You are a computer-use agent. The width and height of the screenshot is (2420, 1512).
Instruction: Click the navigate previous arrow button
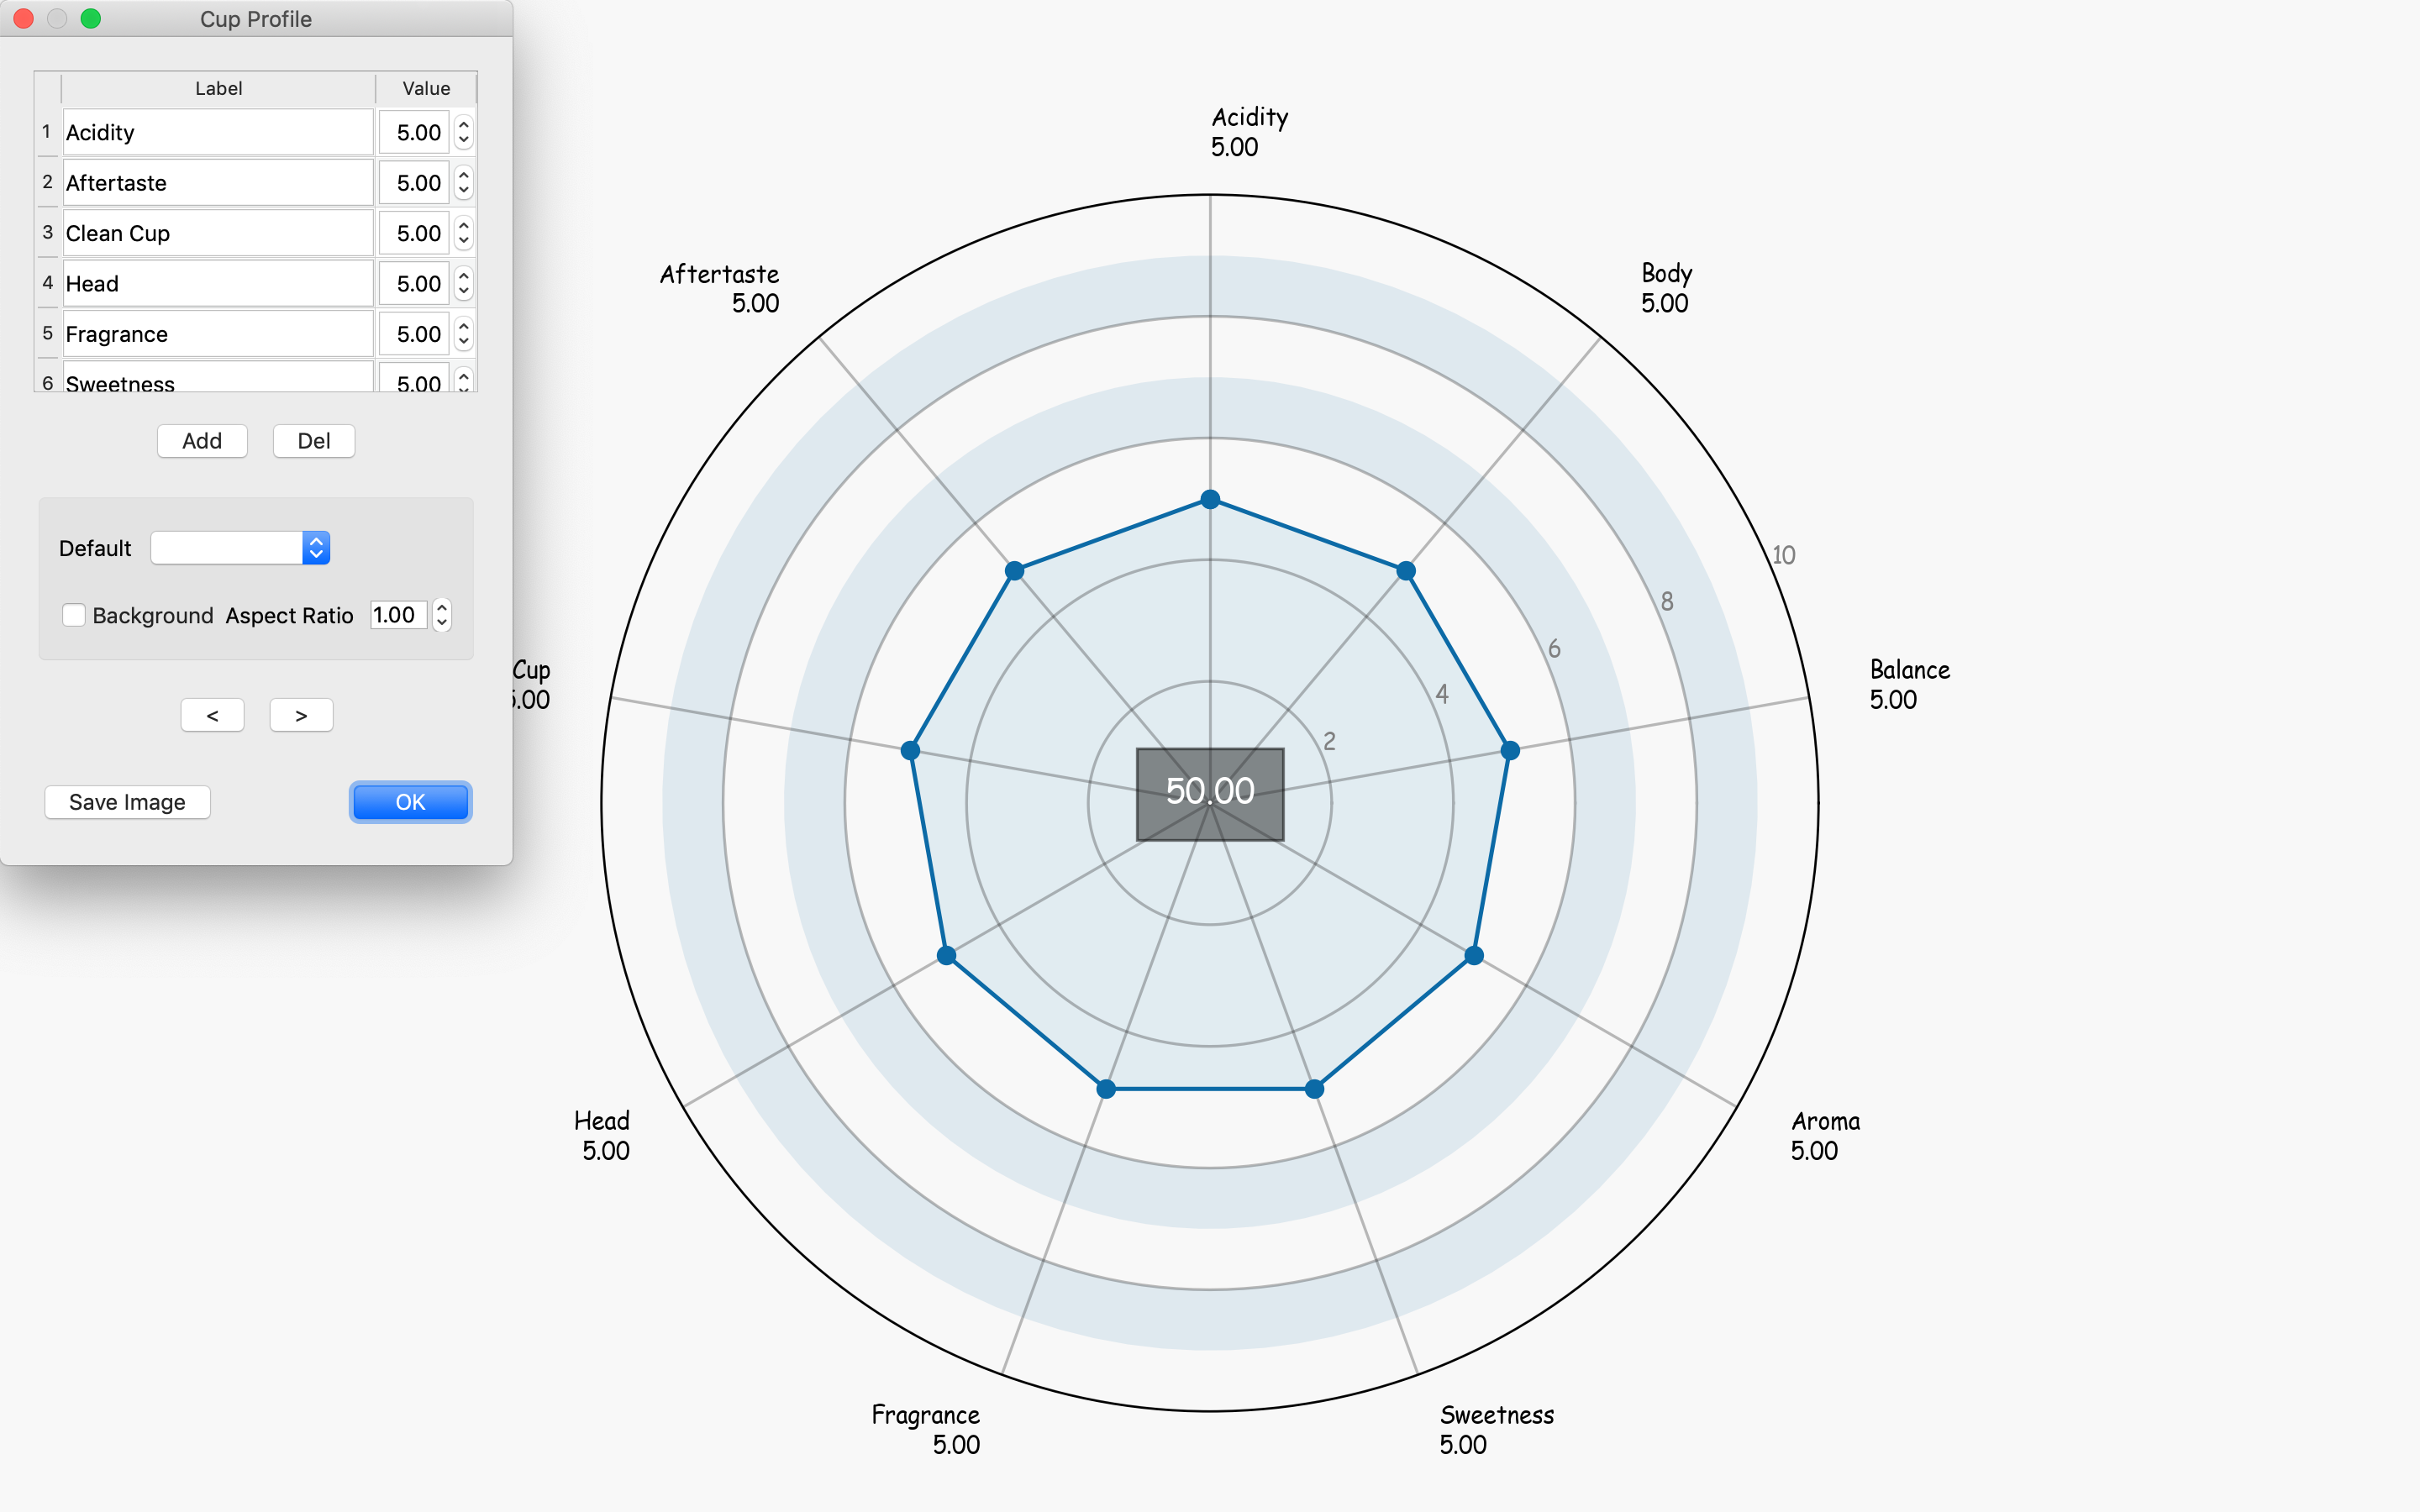point(213,714)
